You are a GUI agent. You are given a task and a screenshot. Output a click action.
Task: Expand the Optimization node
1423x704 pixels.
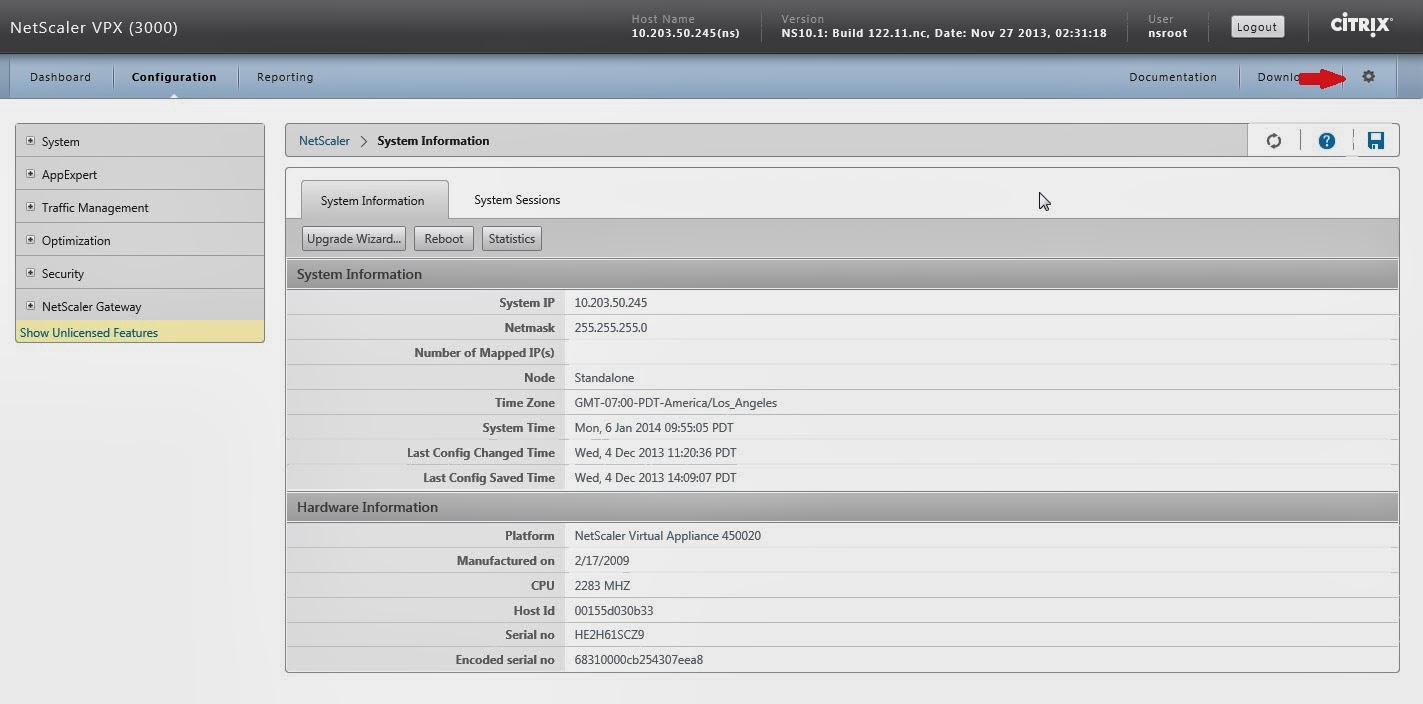coord(30,240)
